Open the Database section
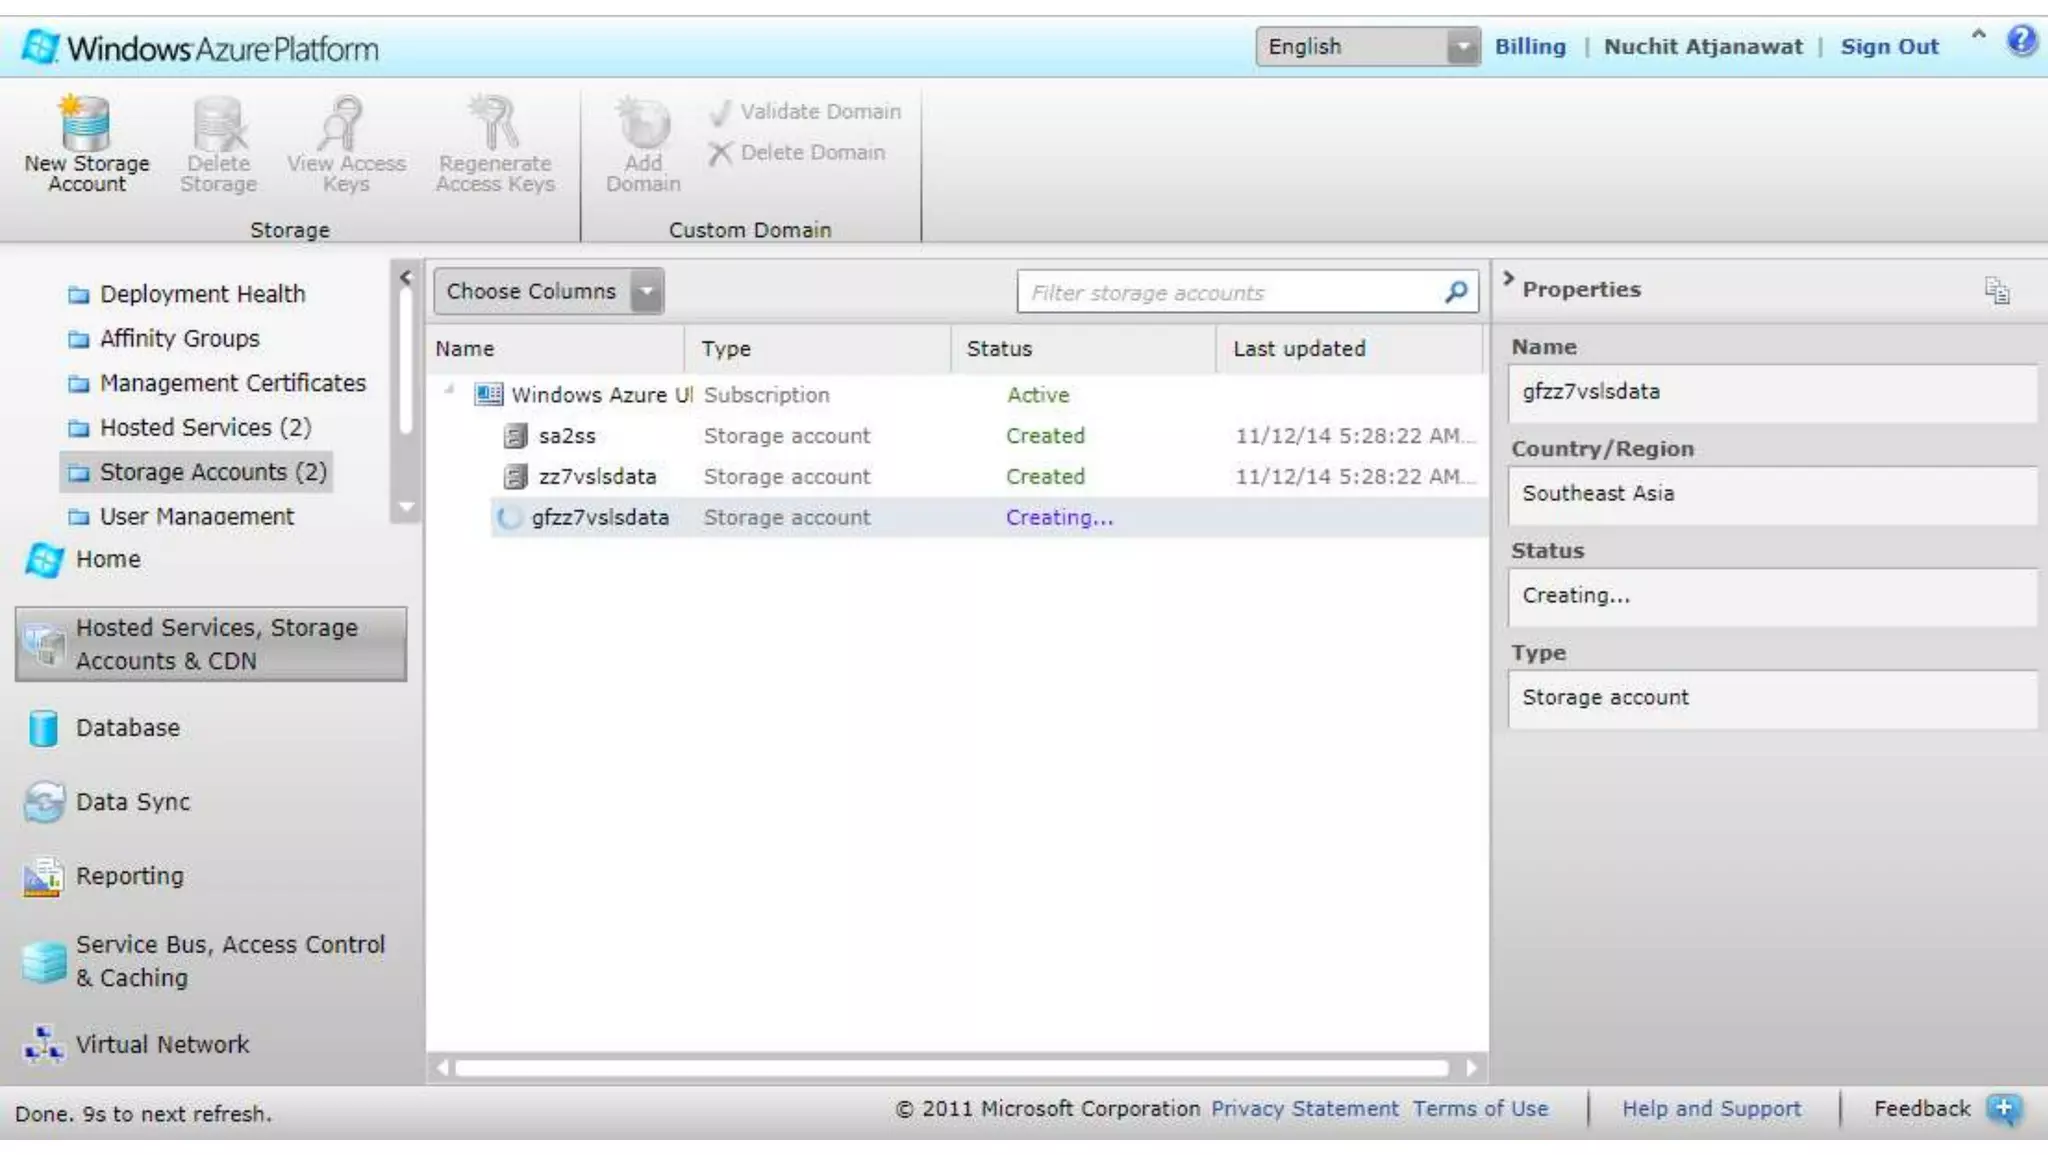Viewport: 2048px width, 1155px height. 127,728
